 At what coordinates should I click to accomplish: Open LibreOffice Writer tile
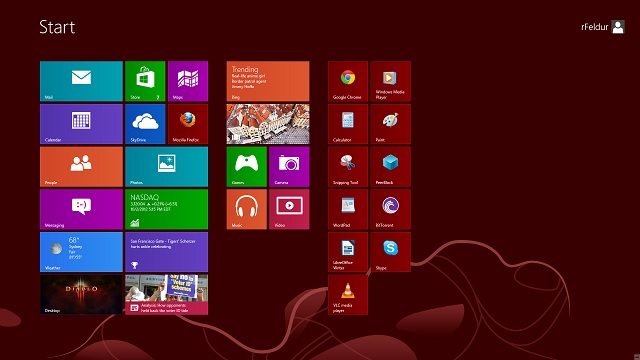tap(348, 252)
